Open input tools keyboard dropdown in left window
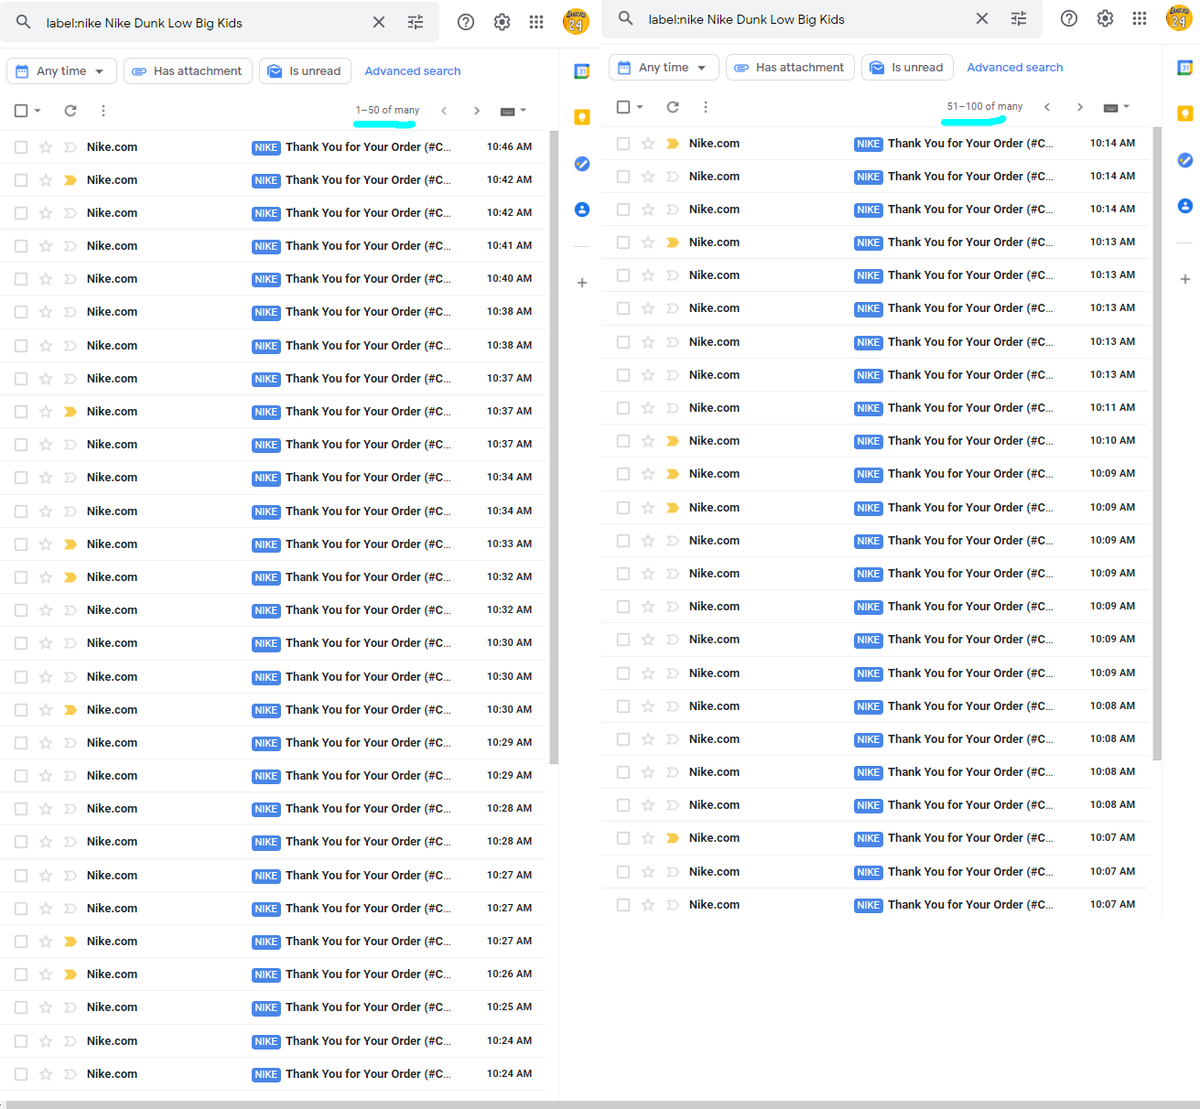 pyautogui.click(x=513, y=110)
